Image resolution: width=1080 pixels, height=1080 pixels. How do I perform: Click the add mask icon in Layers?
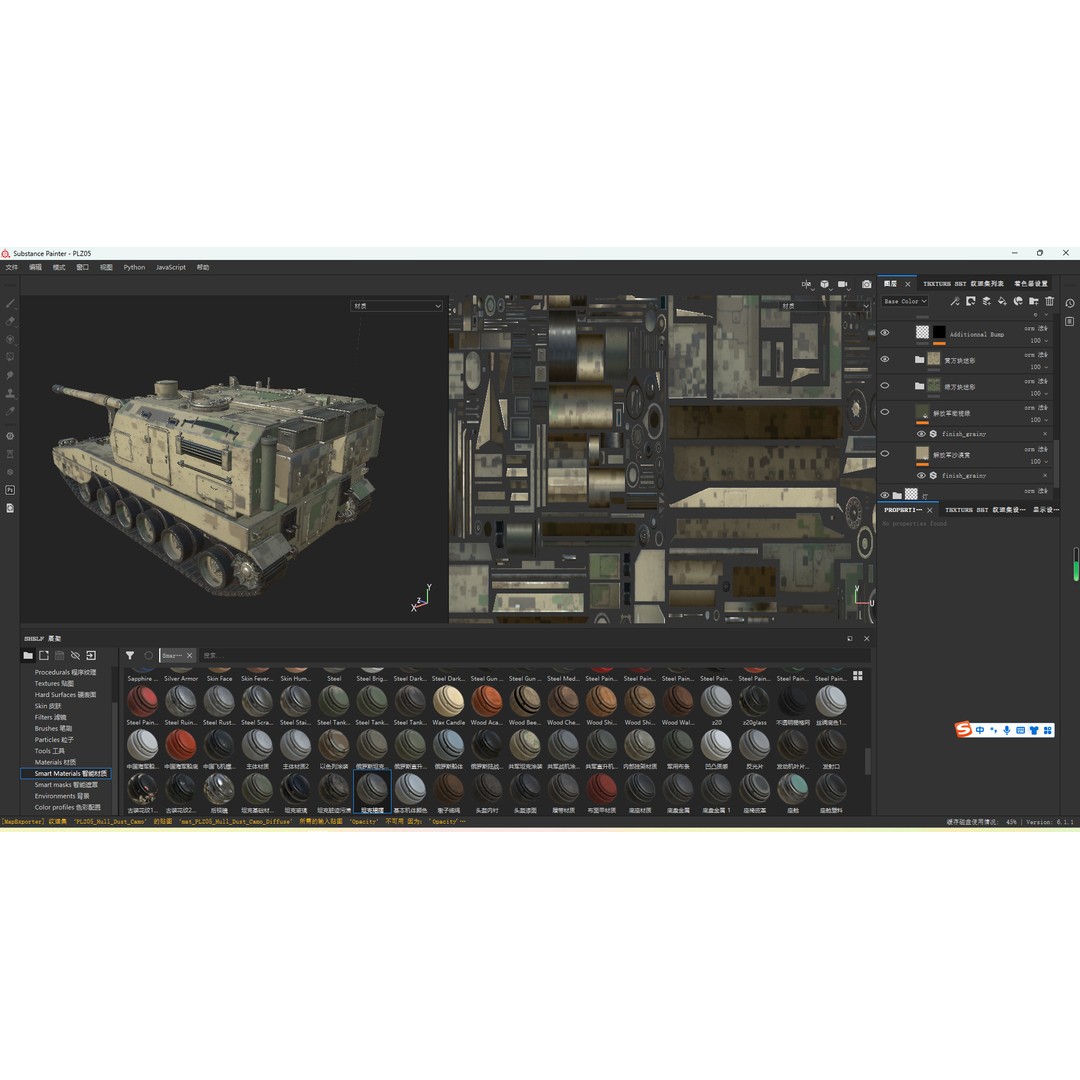click(970, 301)
